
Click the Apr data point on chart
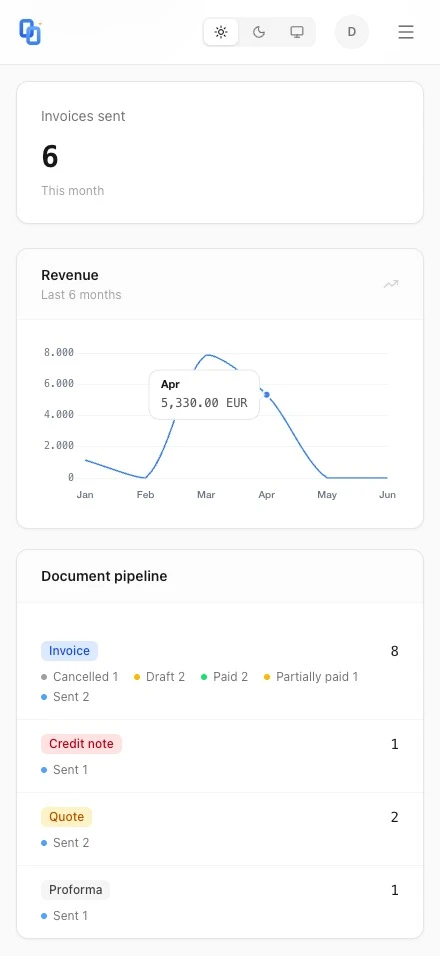[266, 395]
